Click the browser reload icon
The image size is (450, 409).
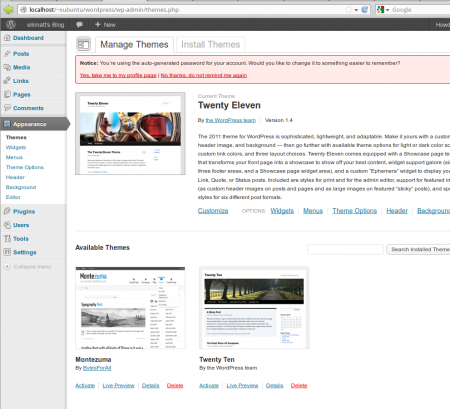[x=365, y=10]
